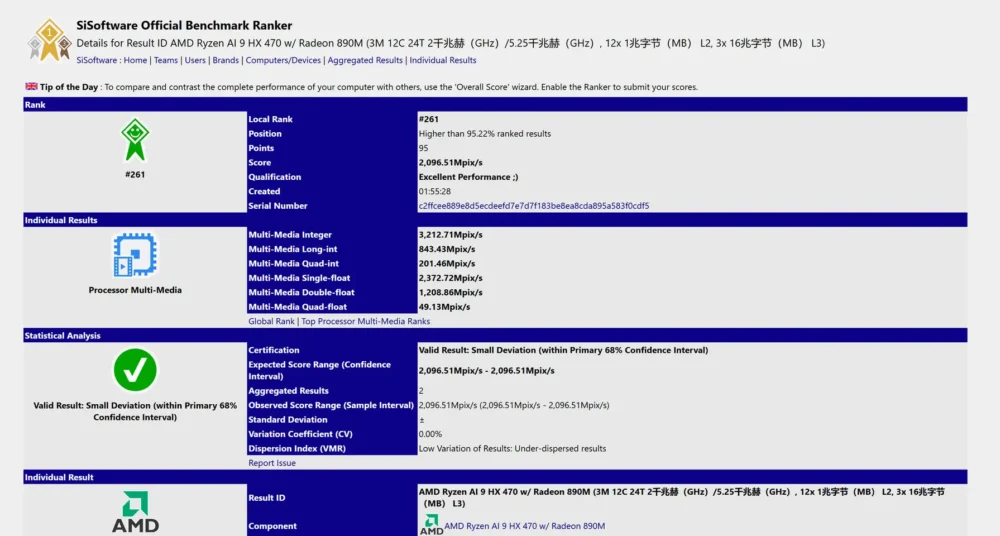This screenshot has width=1000, height=536.
Task: Click the Created time 01:55:28
Action: (434, 191)
